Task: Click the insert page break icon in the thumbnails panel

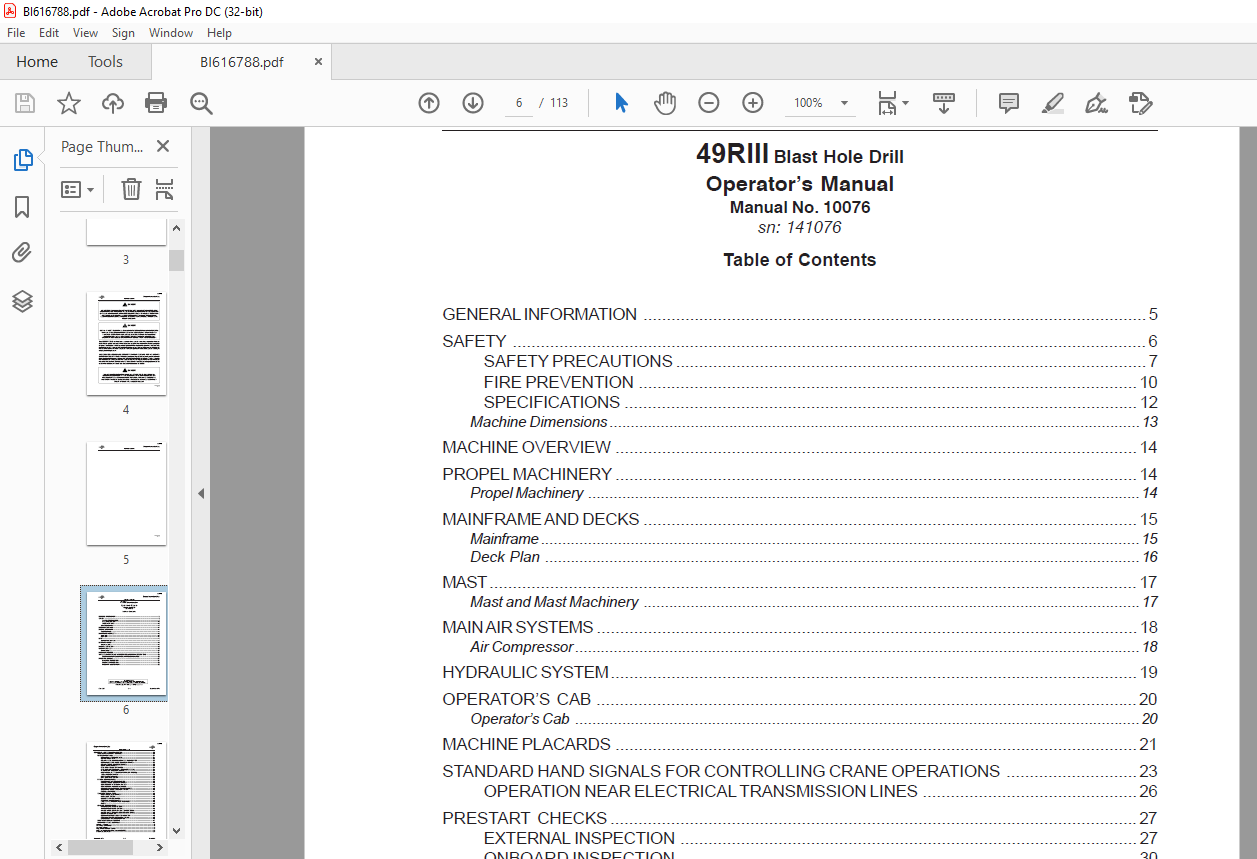Action: (x=165, y=189)
